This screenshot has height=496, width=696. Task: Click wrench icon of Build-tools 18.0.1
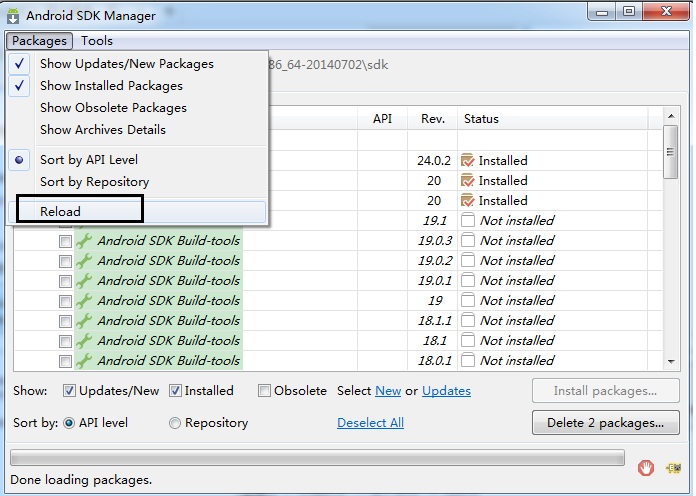[84, 361]
